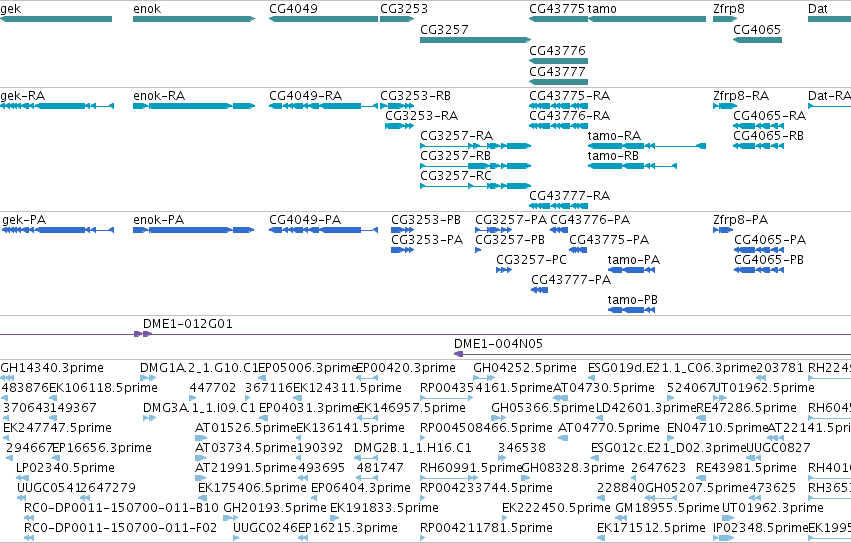Click the DME1-012G01 clone label

click(188, 324)
